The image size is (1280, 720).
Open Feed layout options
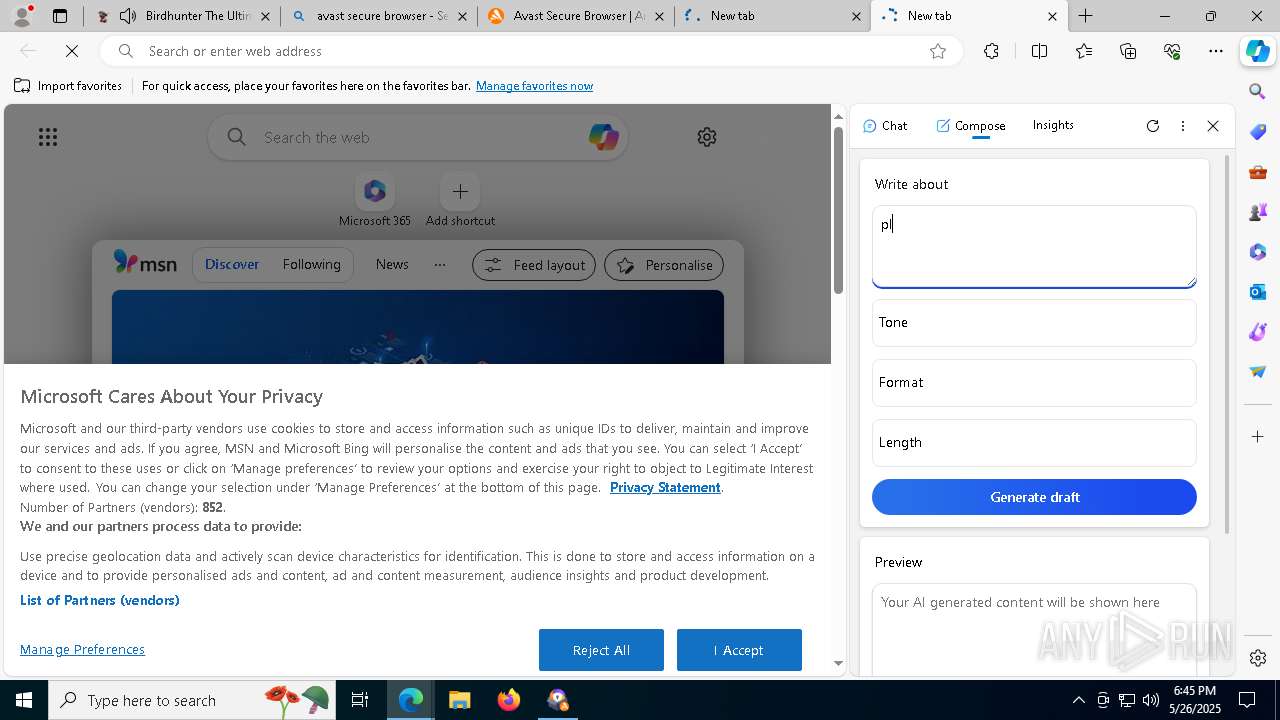534,265
